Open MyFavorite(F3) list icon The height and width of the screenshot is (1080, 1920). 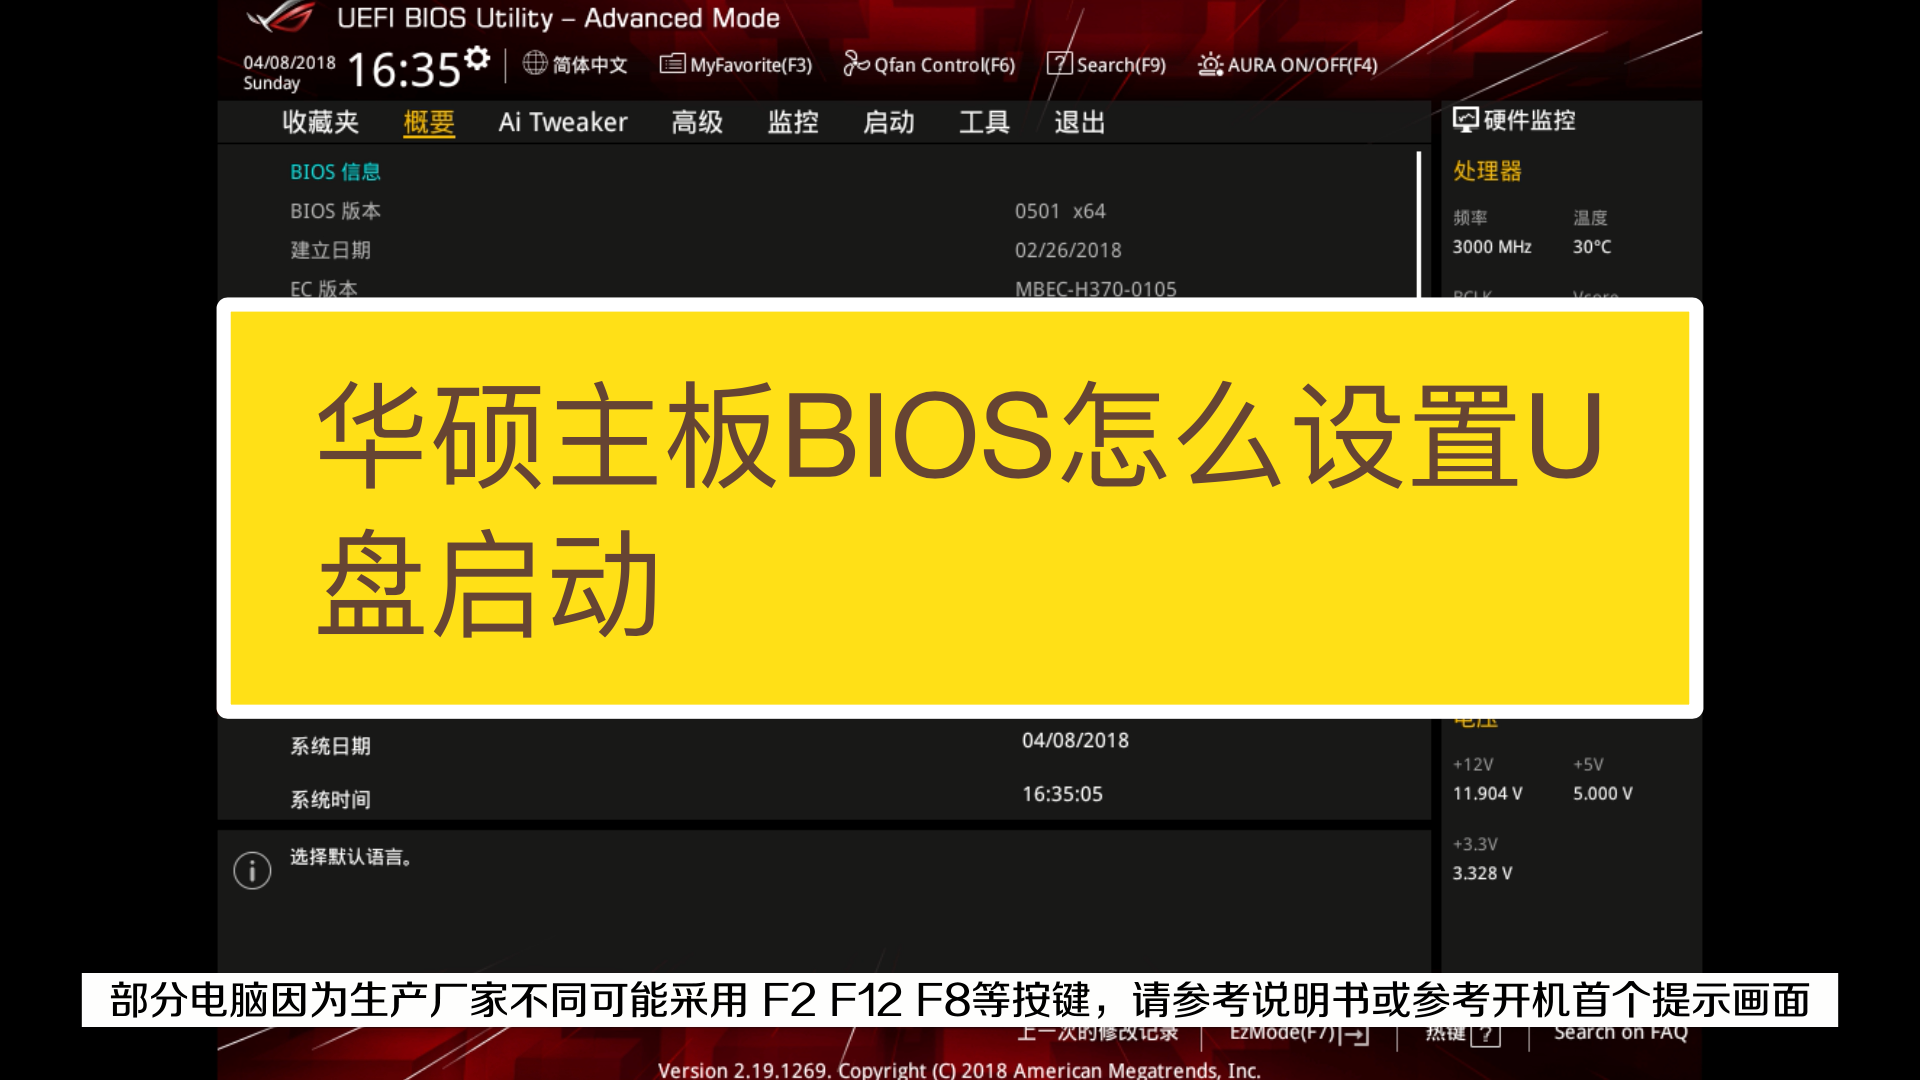(672, 64)
